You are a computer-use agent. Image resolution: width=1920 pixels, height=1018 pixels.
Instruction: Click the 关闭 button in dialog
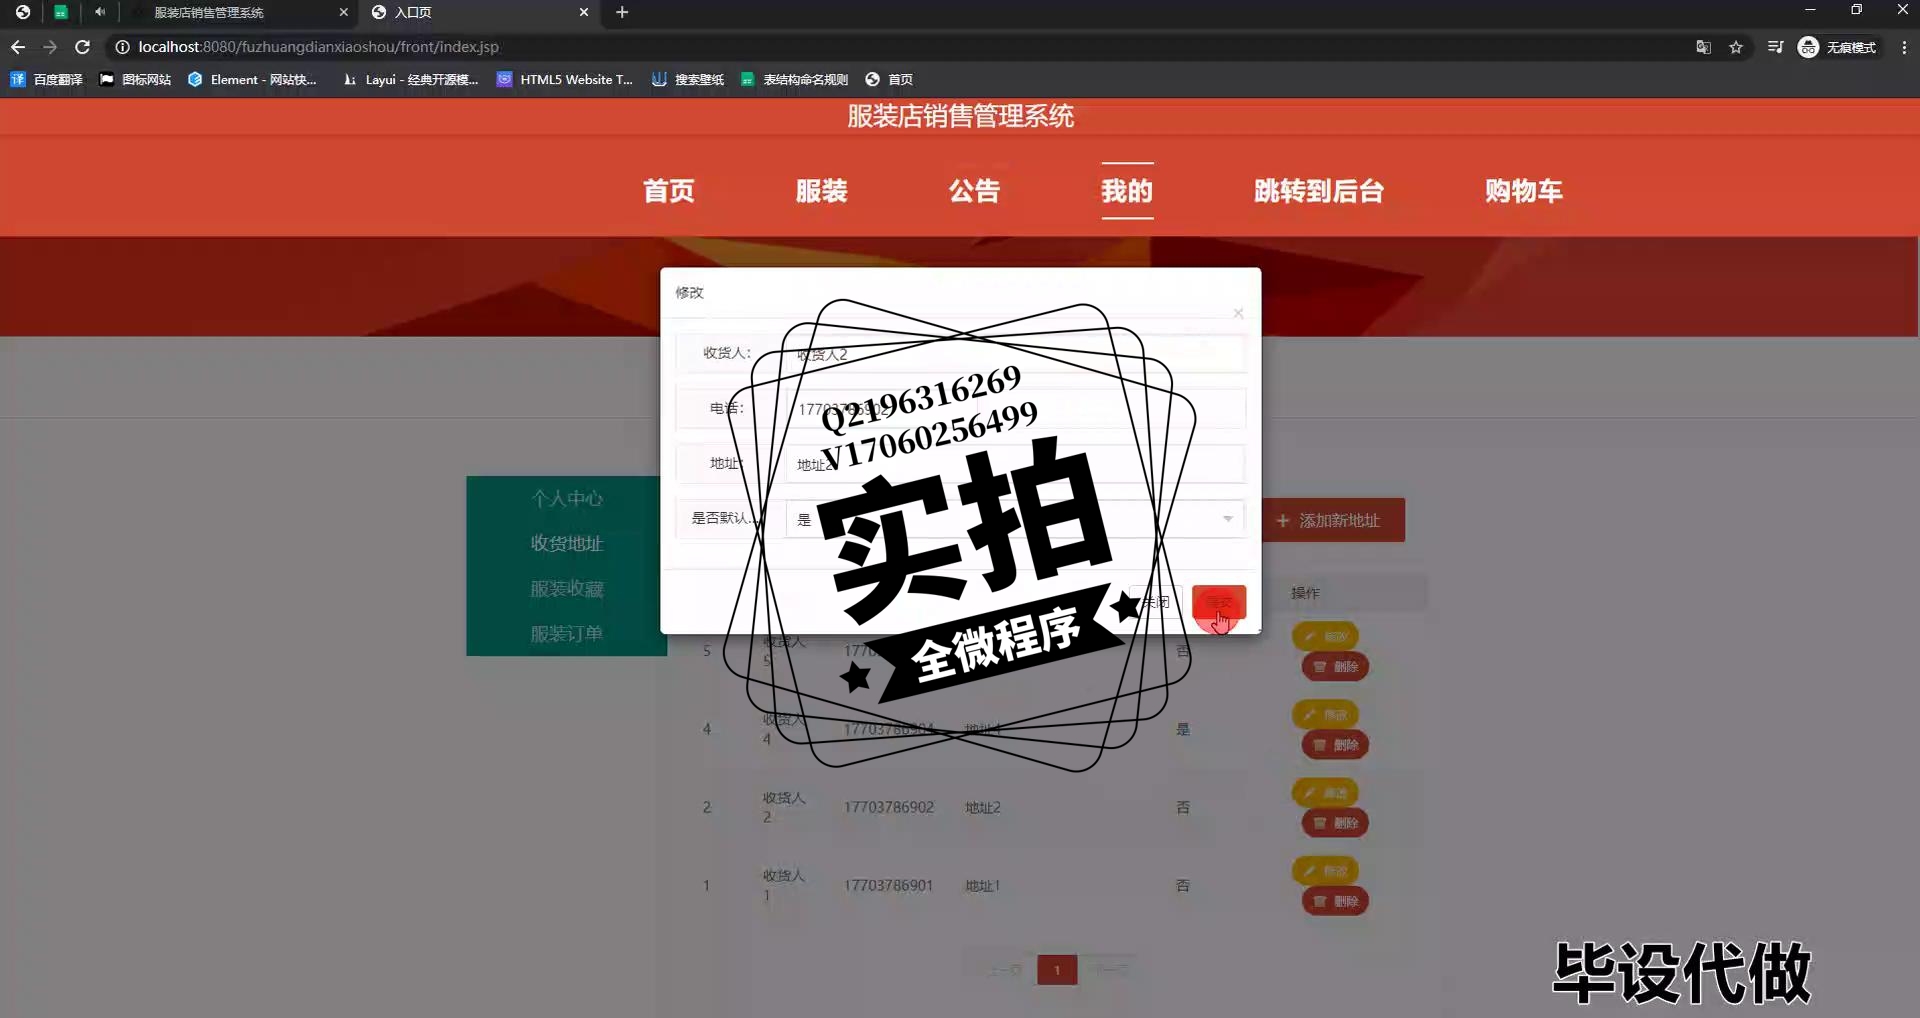coord(1156,602)
